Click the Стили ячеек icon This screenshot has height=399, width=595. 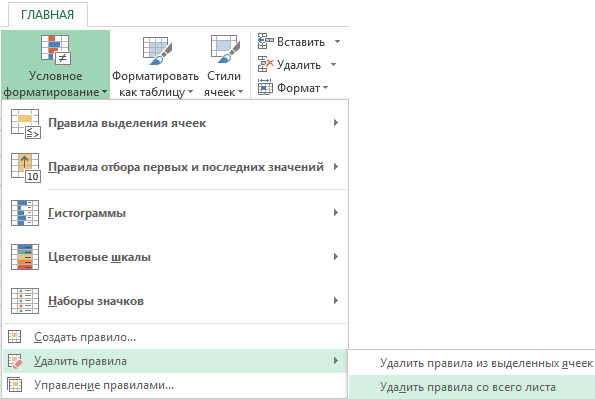point(225,49)
